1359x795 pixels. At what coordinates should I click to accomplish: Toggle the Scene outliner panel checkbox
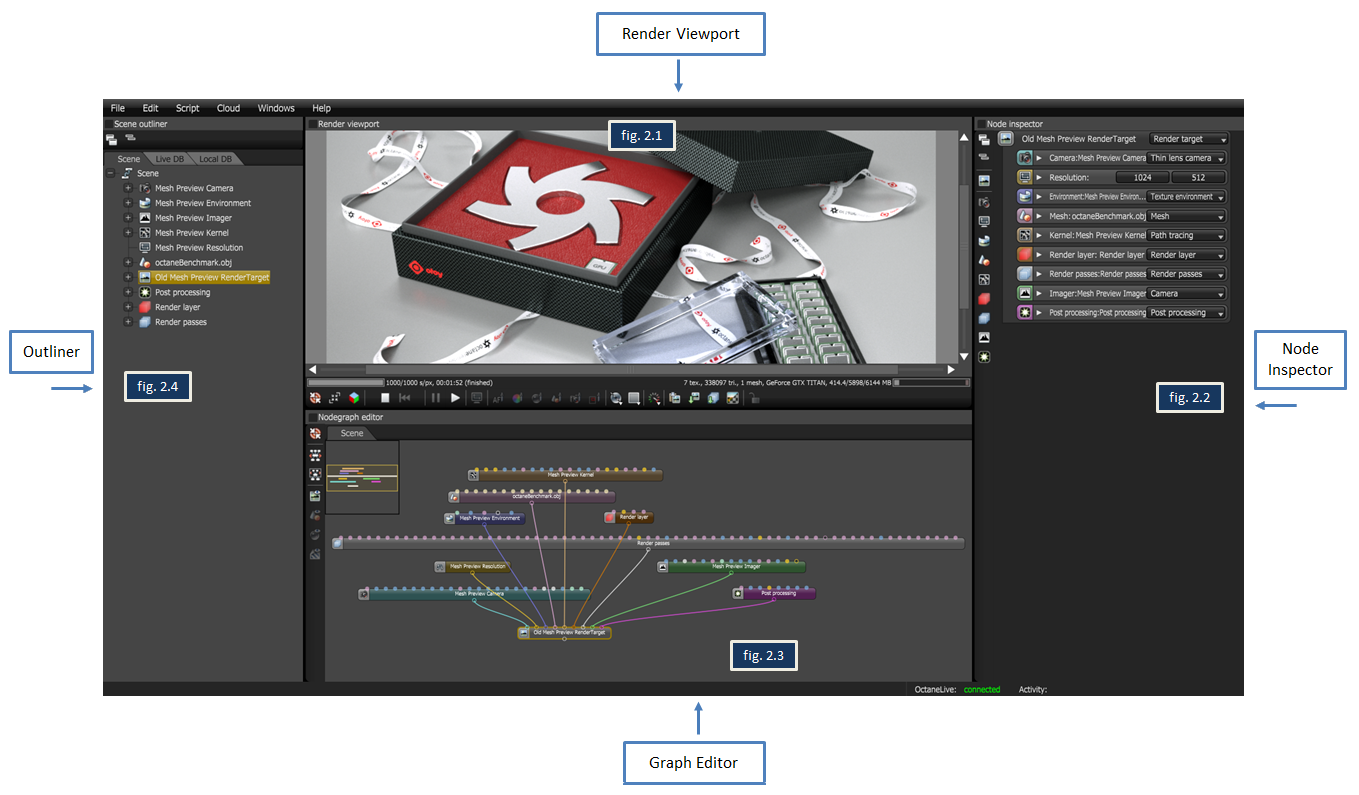[x=108, y=124]
